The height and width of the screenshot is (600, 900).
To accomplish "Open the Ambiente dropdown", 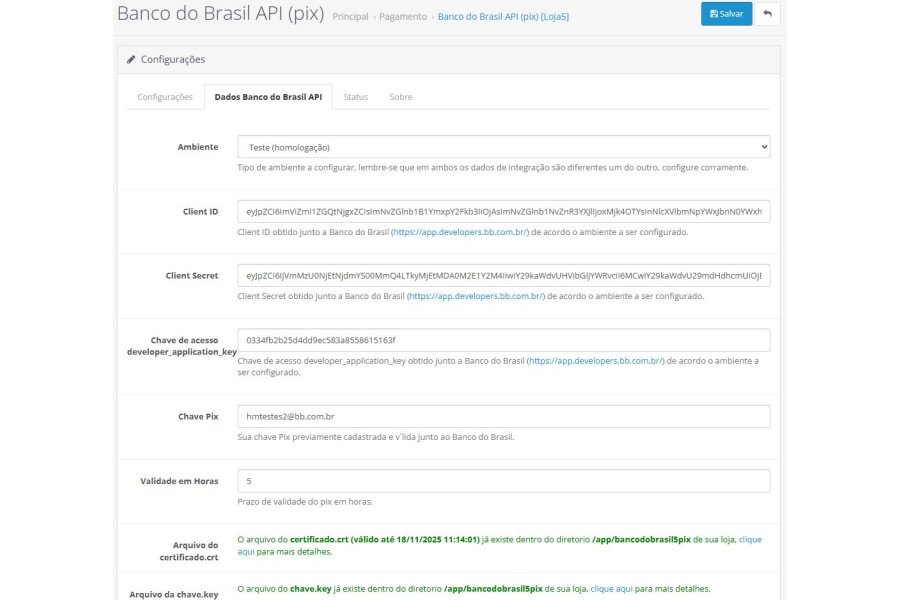I will tap(503, 147).
